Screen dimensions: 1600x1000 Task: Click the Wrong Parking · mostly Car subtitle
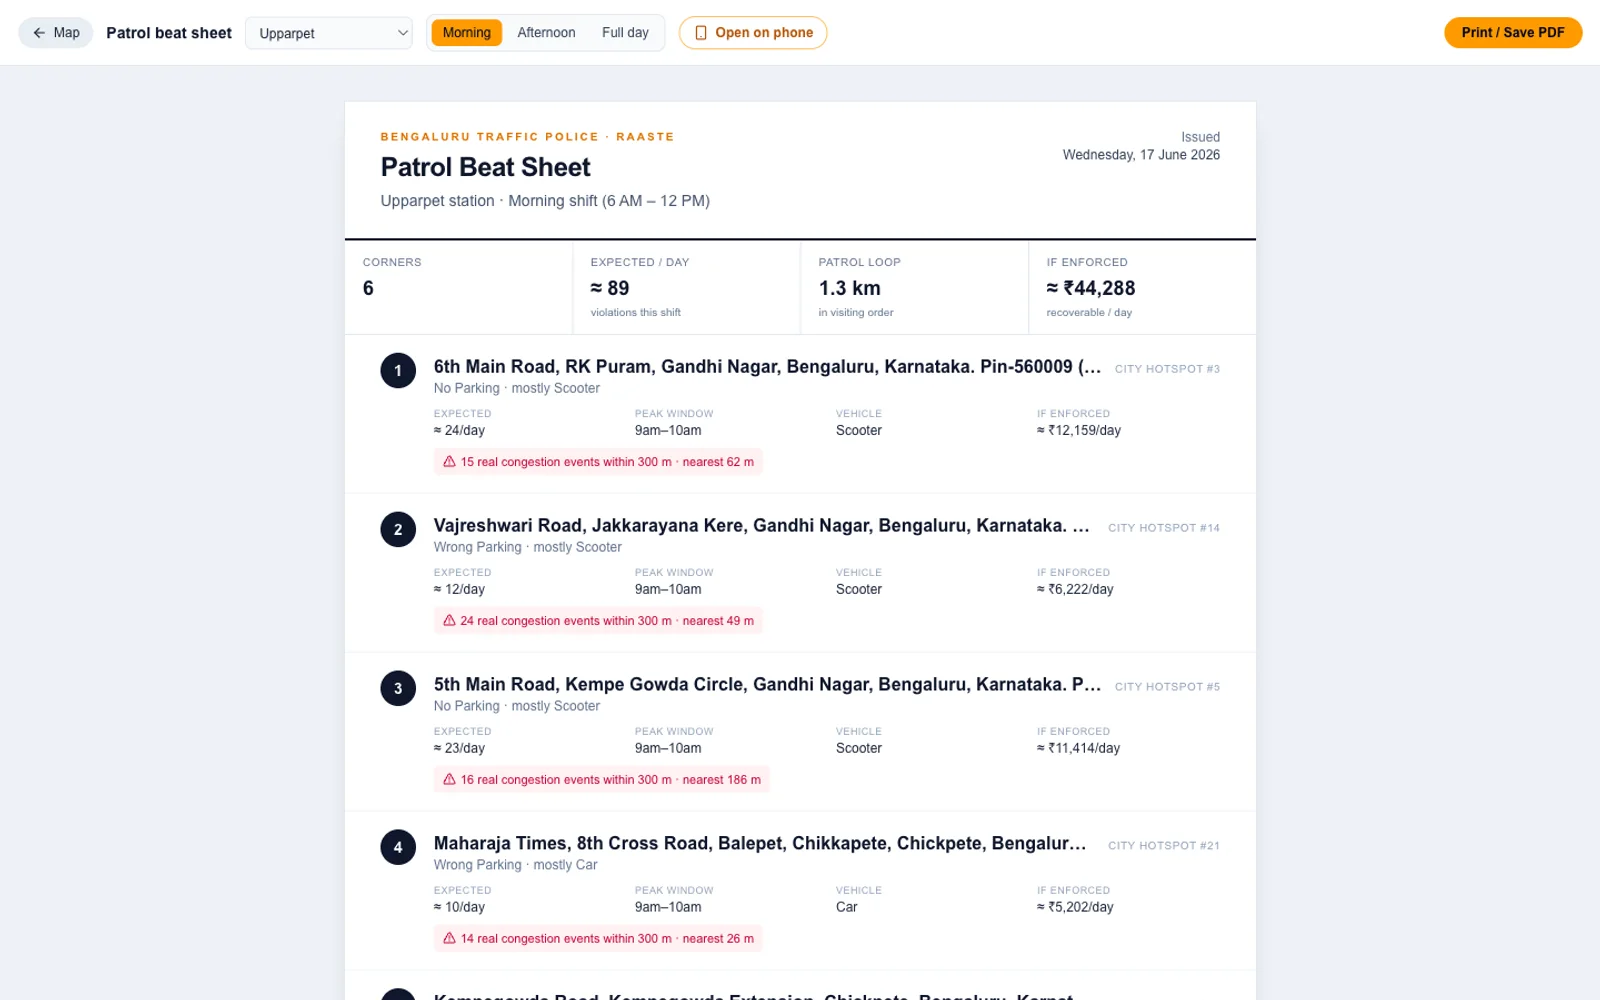(x=515, y=865)
